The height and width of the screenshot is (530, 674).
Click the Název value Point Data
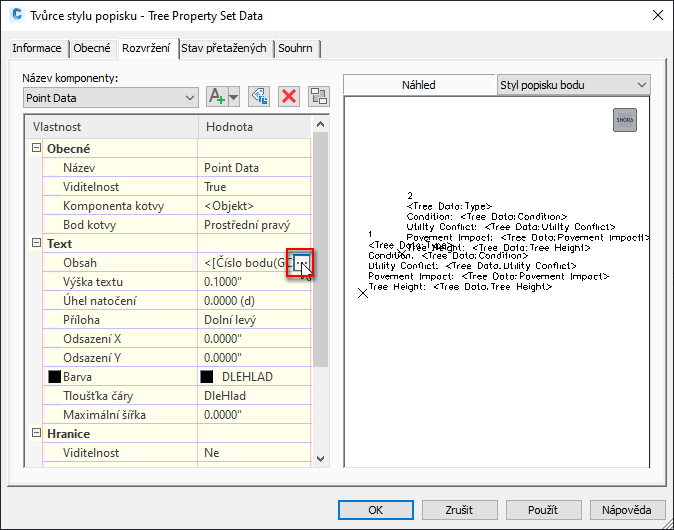point(254,168)
